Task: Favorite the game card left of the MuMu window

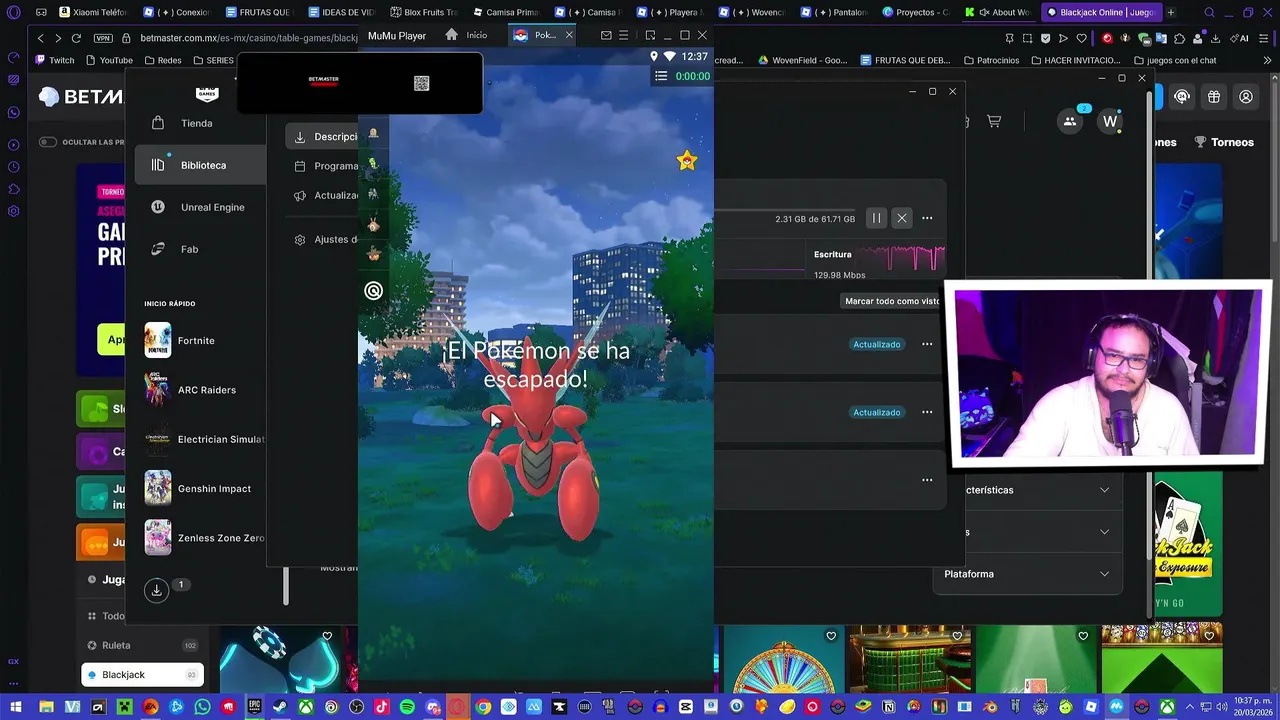Action: pyautogui.click(x=327, y=636)
